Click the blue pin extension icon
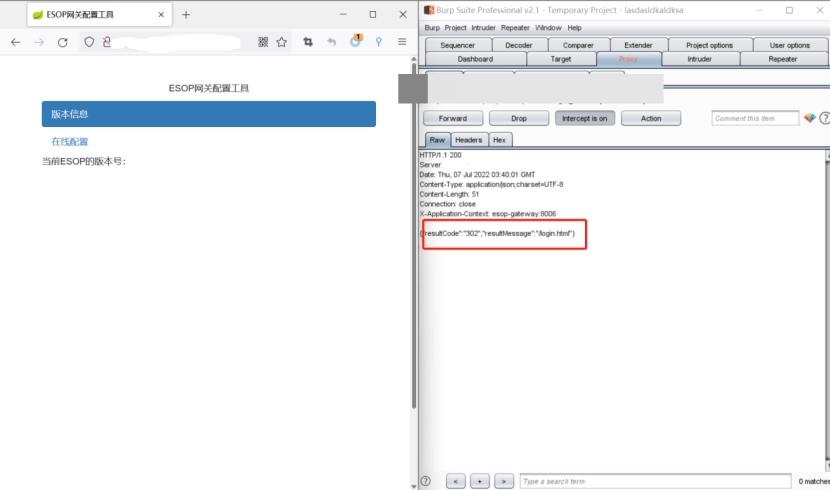This screenshot has width=830, height=490. [x=378, y=42]
